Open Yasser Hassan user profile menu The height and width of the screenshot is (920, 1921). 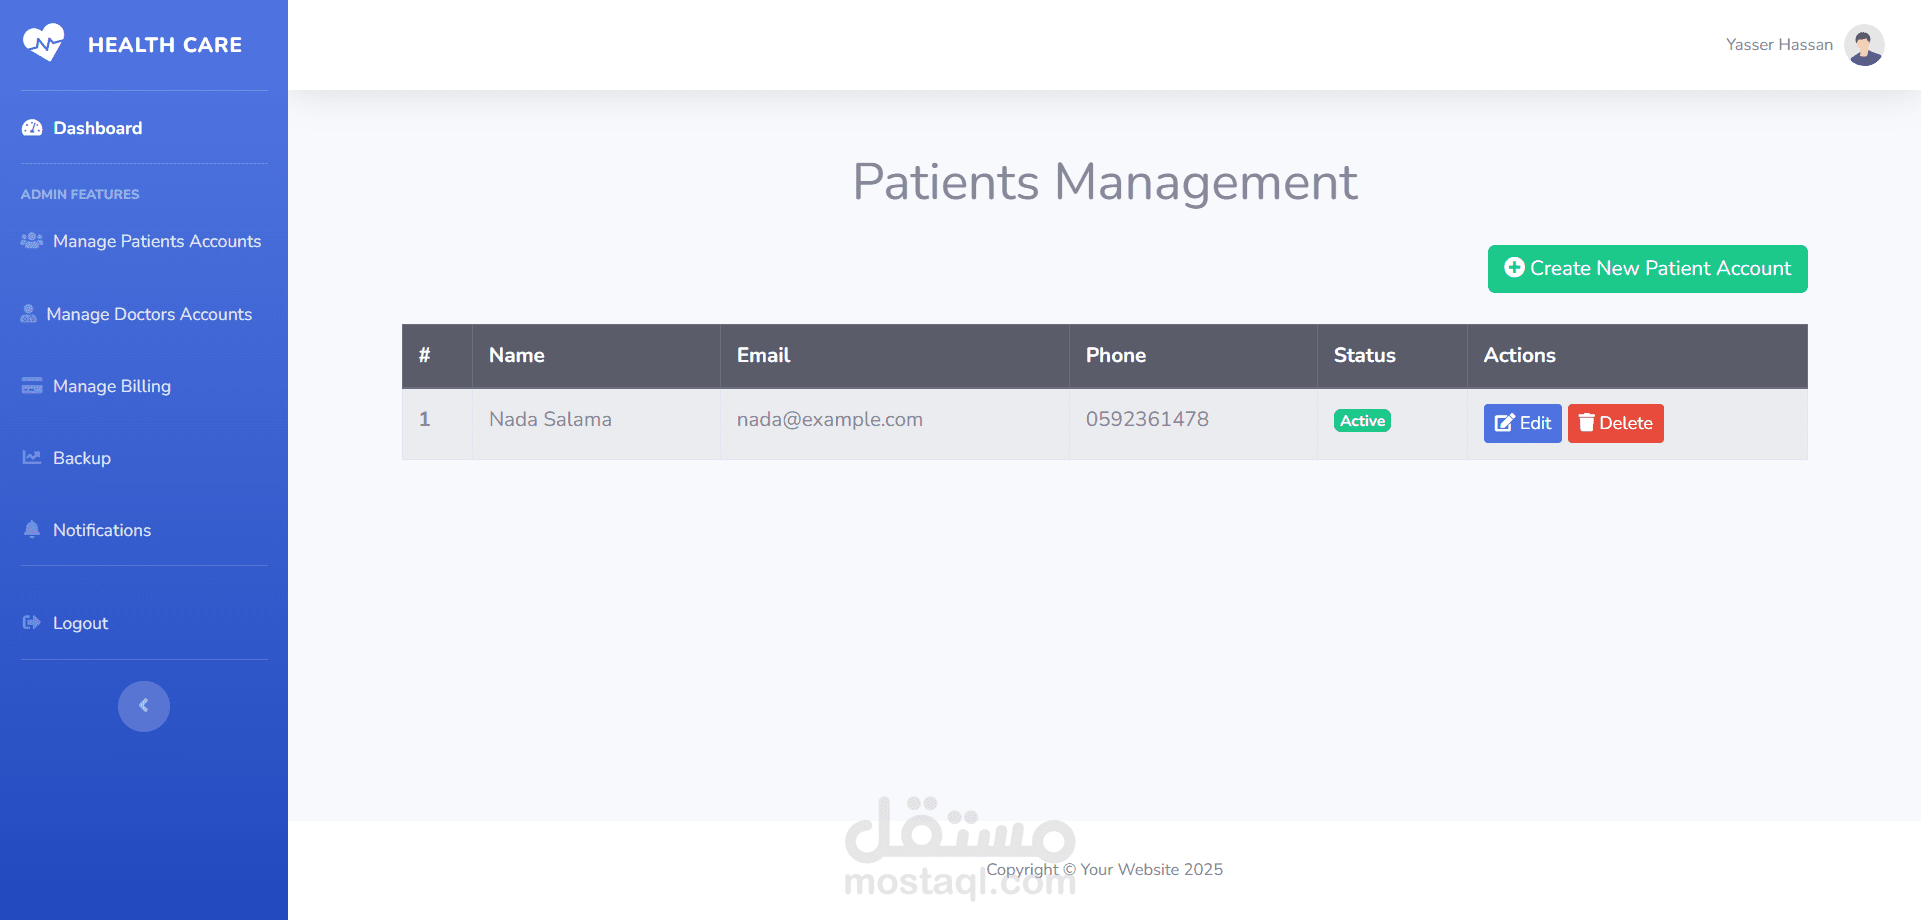(x=1779, y=45)
